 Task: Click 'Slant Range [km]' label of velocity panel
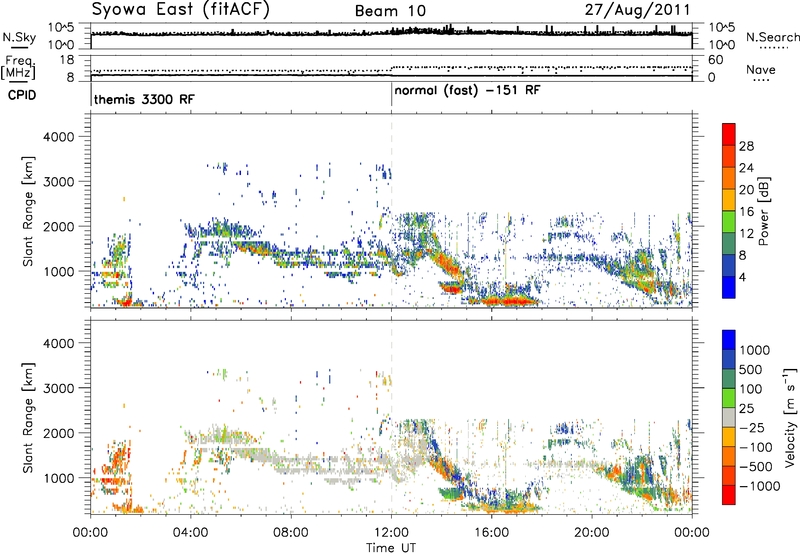(x=28, y=417)
